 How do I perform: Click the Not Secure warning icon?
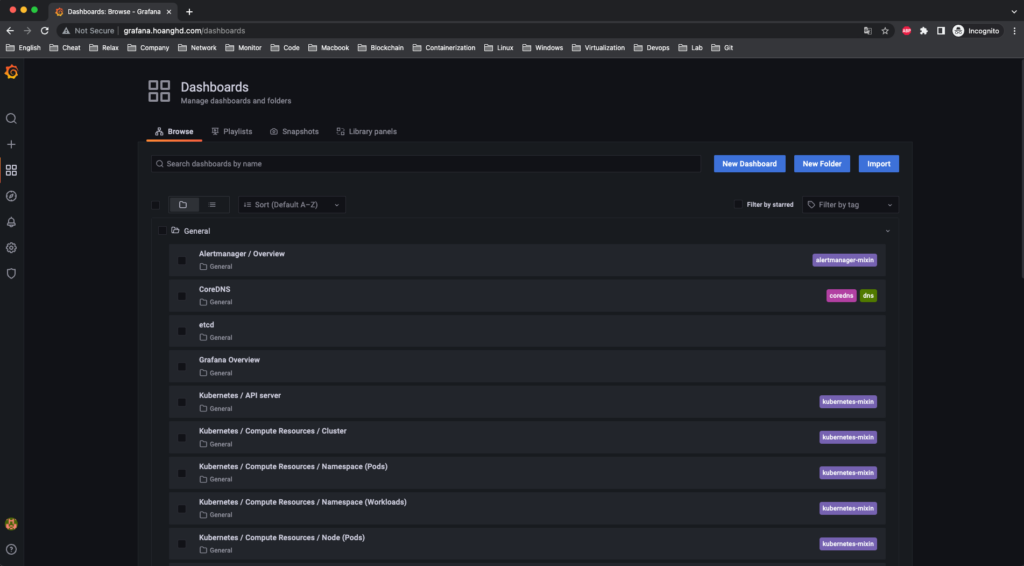[x=66, y=31]
